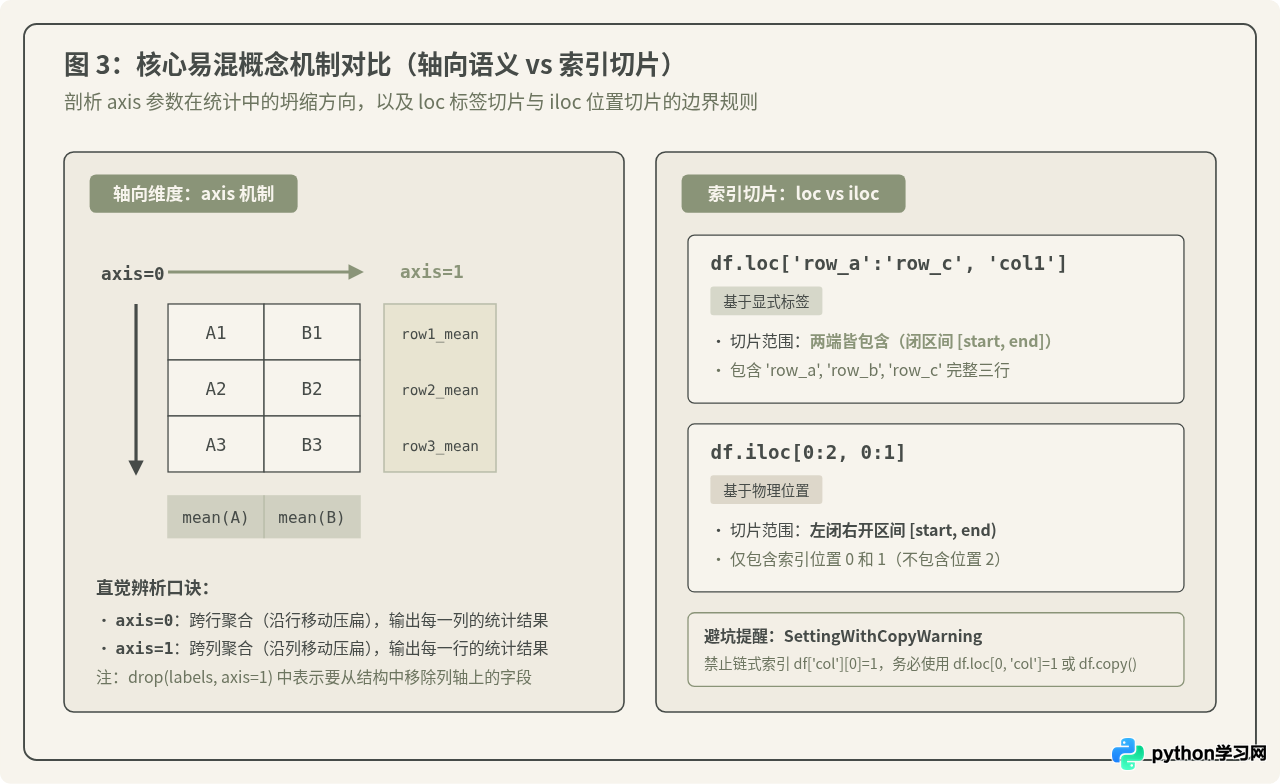Click the 'axis=0' label

click(132, 273)
